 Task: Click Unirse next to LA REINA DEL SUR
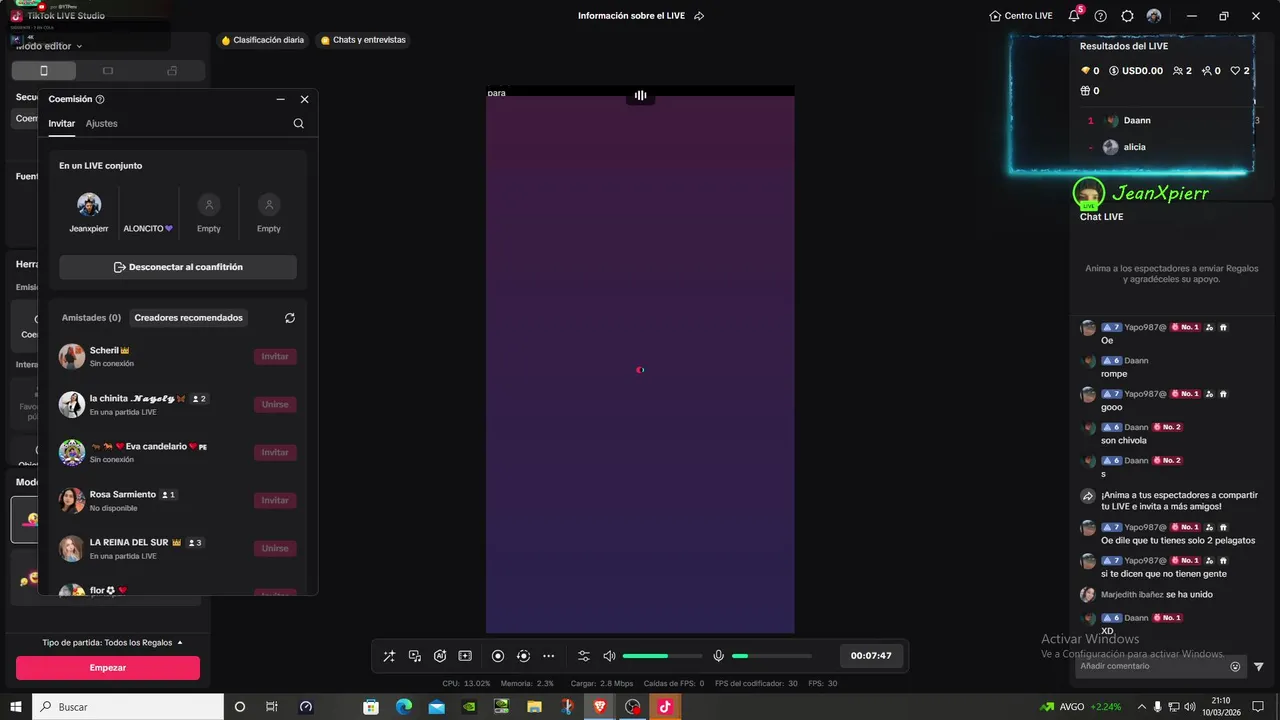275,549
